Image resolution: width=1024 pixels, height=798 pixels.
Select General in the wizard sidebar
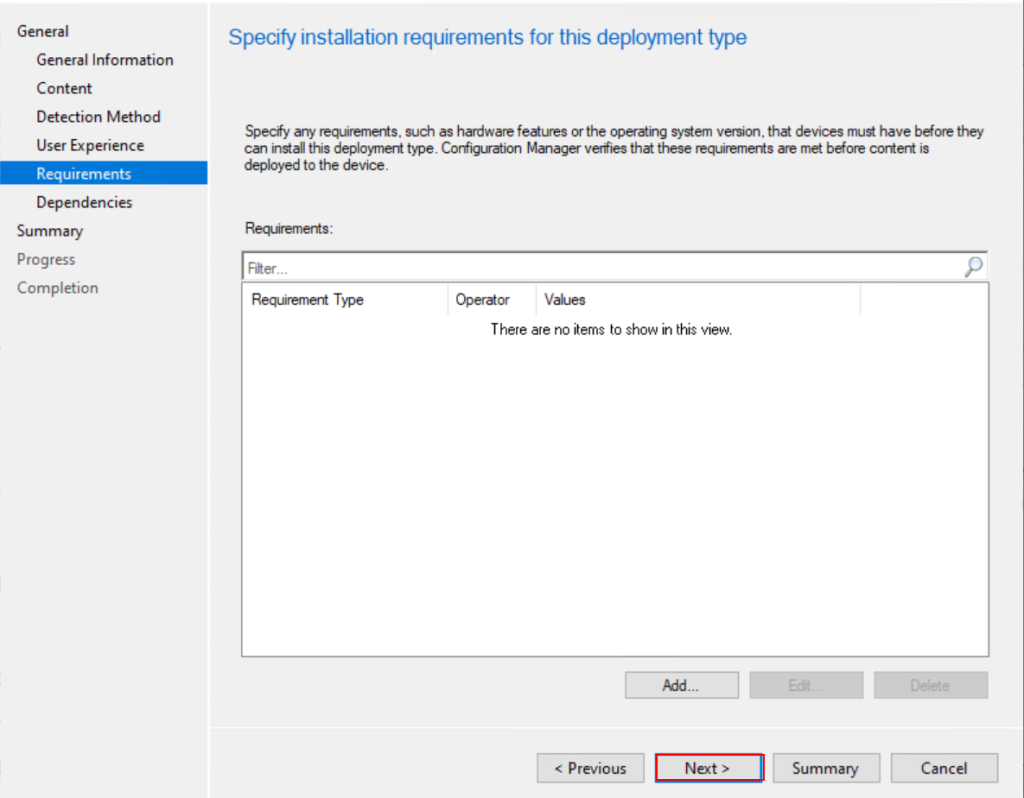coord(43,31)
